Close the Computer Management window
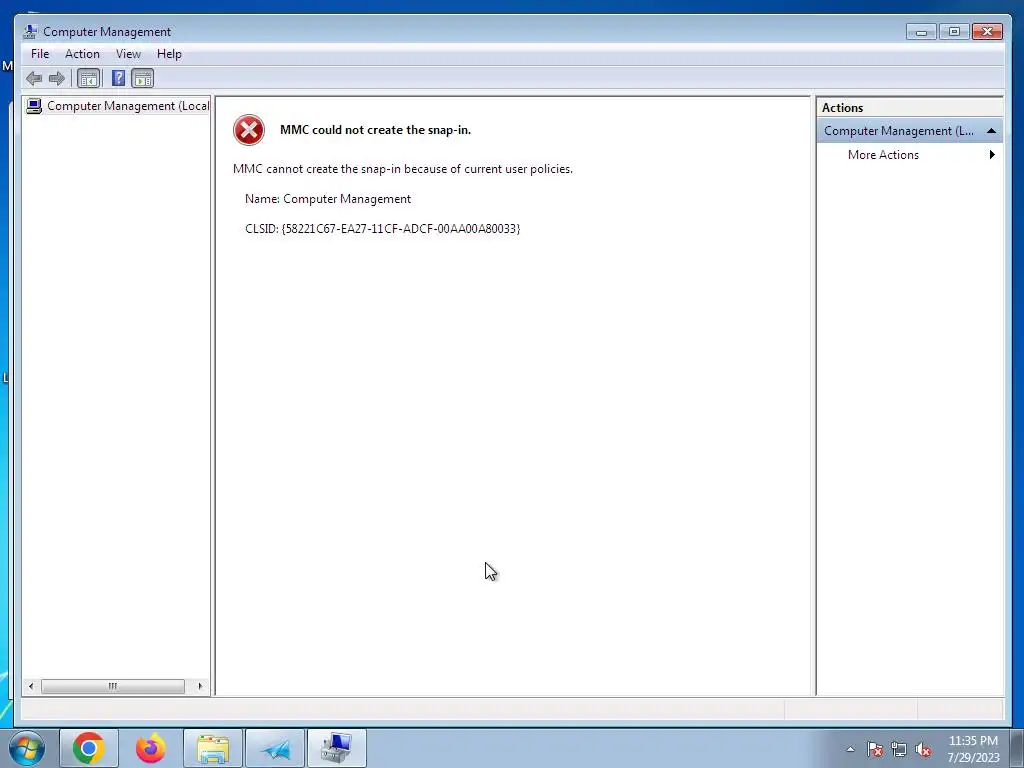 point(987,31)
